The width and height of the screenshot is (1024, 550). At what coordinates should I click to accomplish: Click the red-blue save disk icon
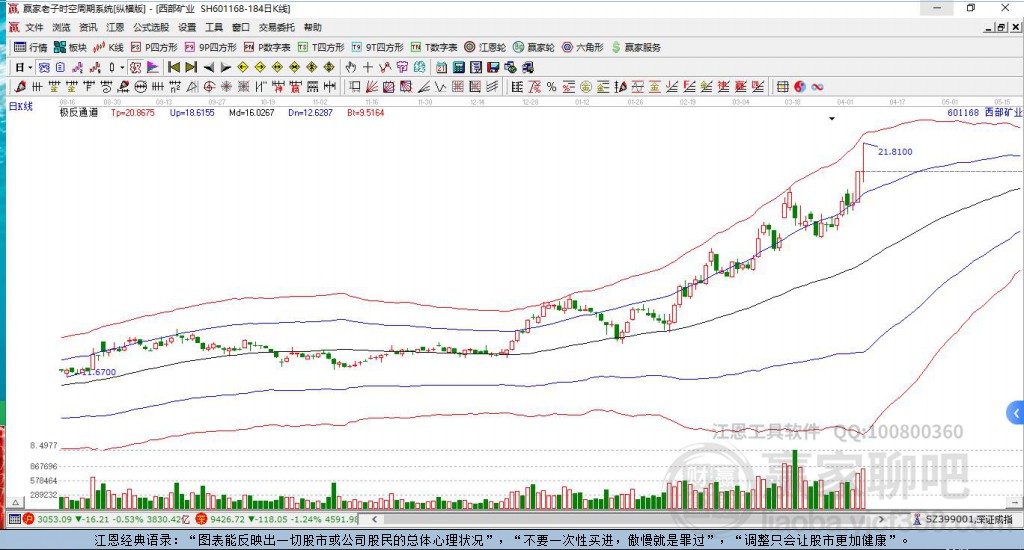click(x=493, y=67)
